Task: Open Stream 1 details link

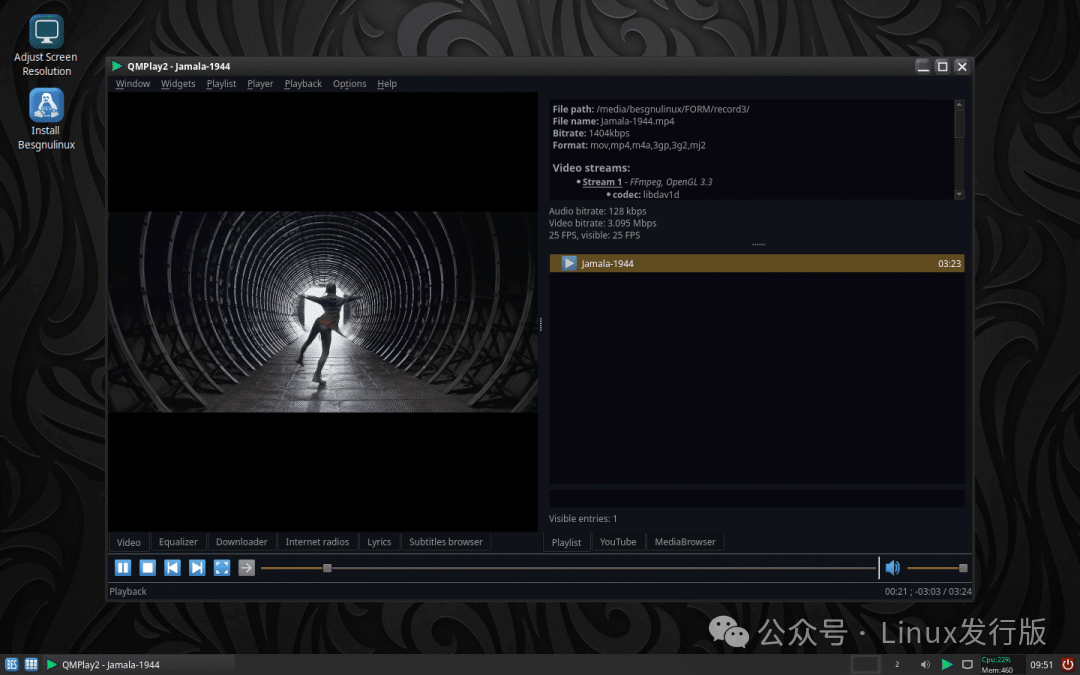Action: [x=602, y=181]
